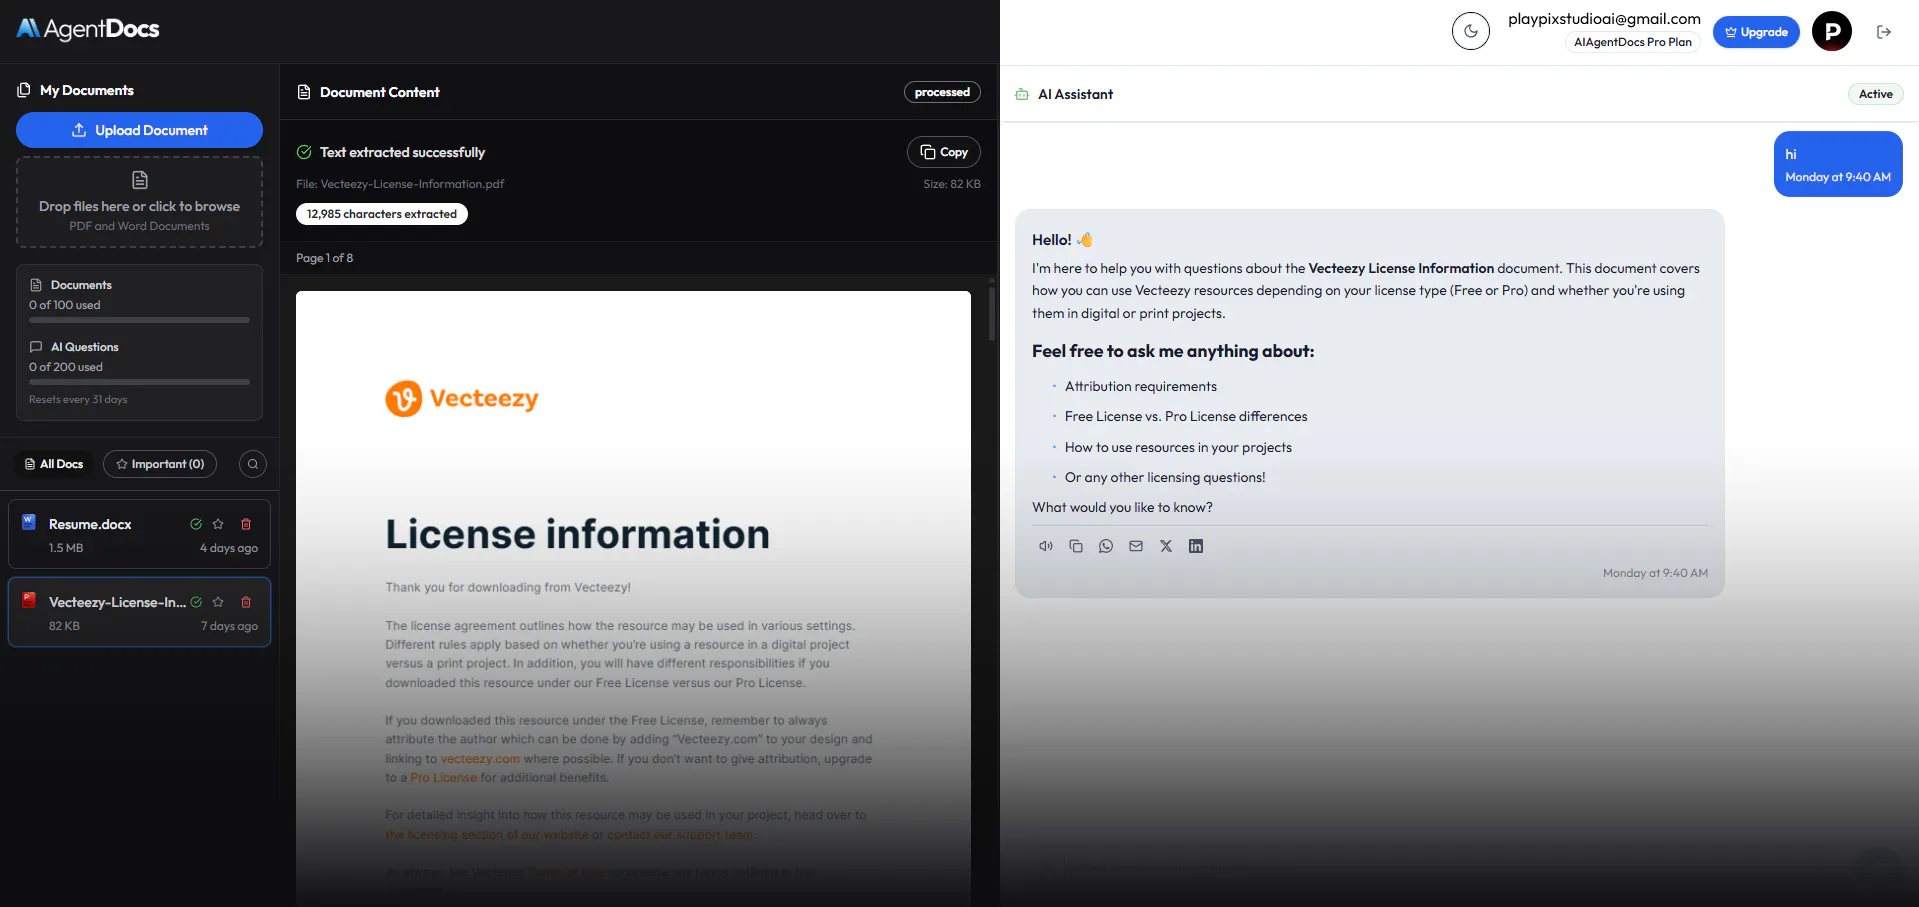
Task: Click the processed check icon of Vecteezy-License document
Action: 196,602
